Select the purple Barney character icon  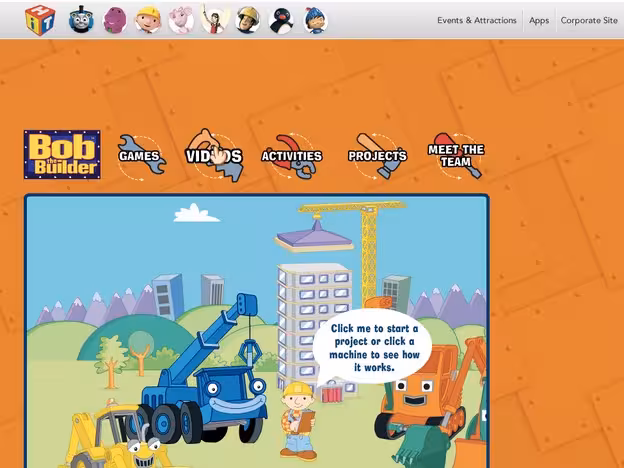(115, 20)
